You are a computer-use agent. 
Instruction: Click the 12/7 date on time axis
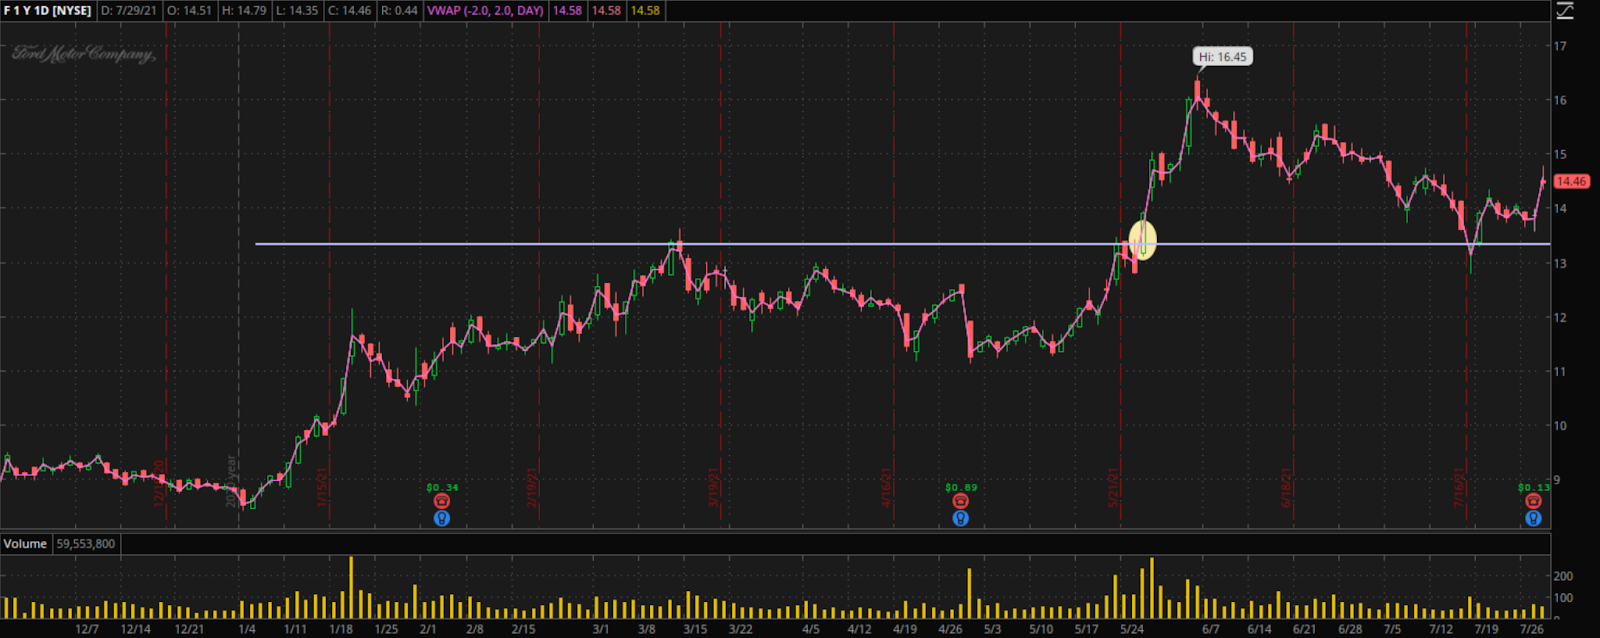pos(87,629)
